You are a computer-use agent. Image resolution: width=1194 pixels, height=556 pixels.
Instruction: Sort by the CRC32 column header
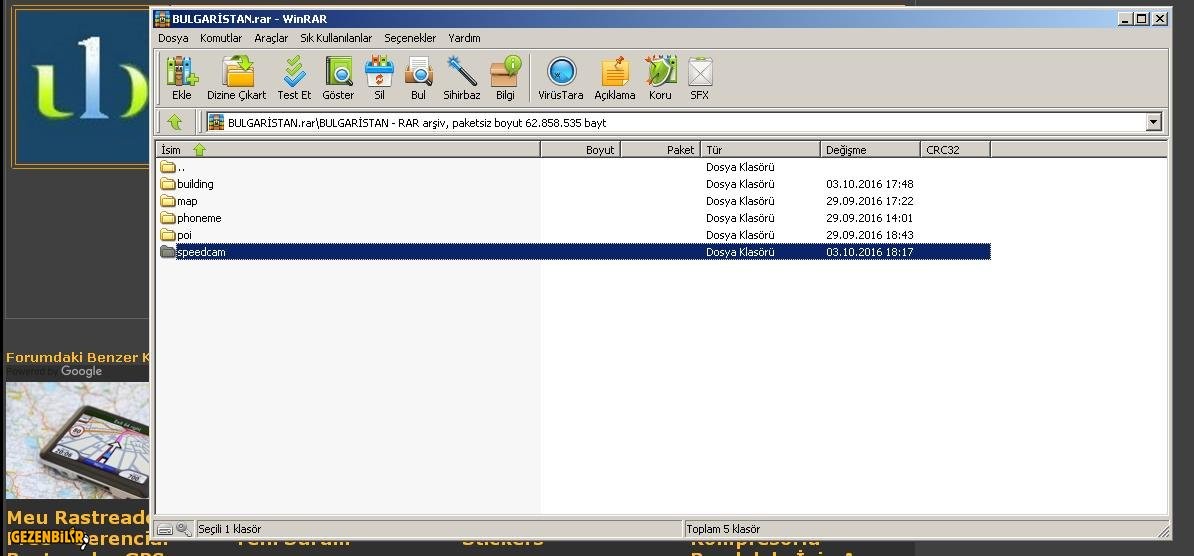[955, 150]
